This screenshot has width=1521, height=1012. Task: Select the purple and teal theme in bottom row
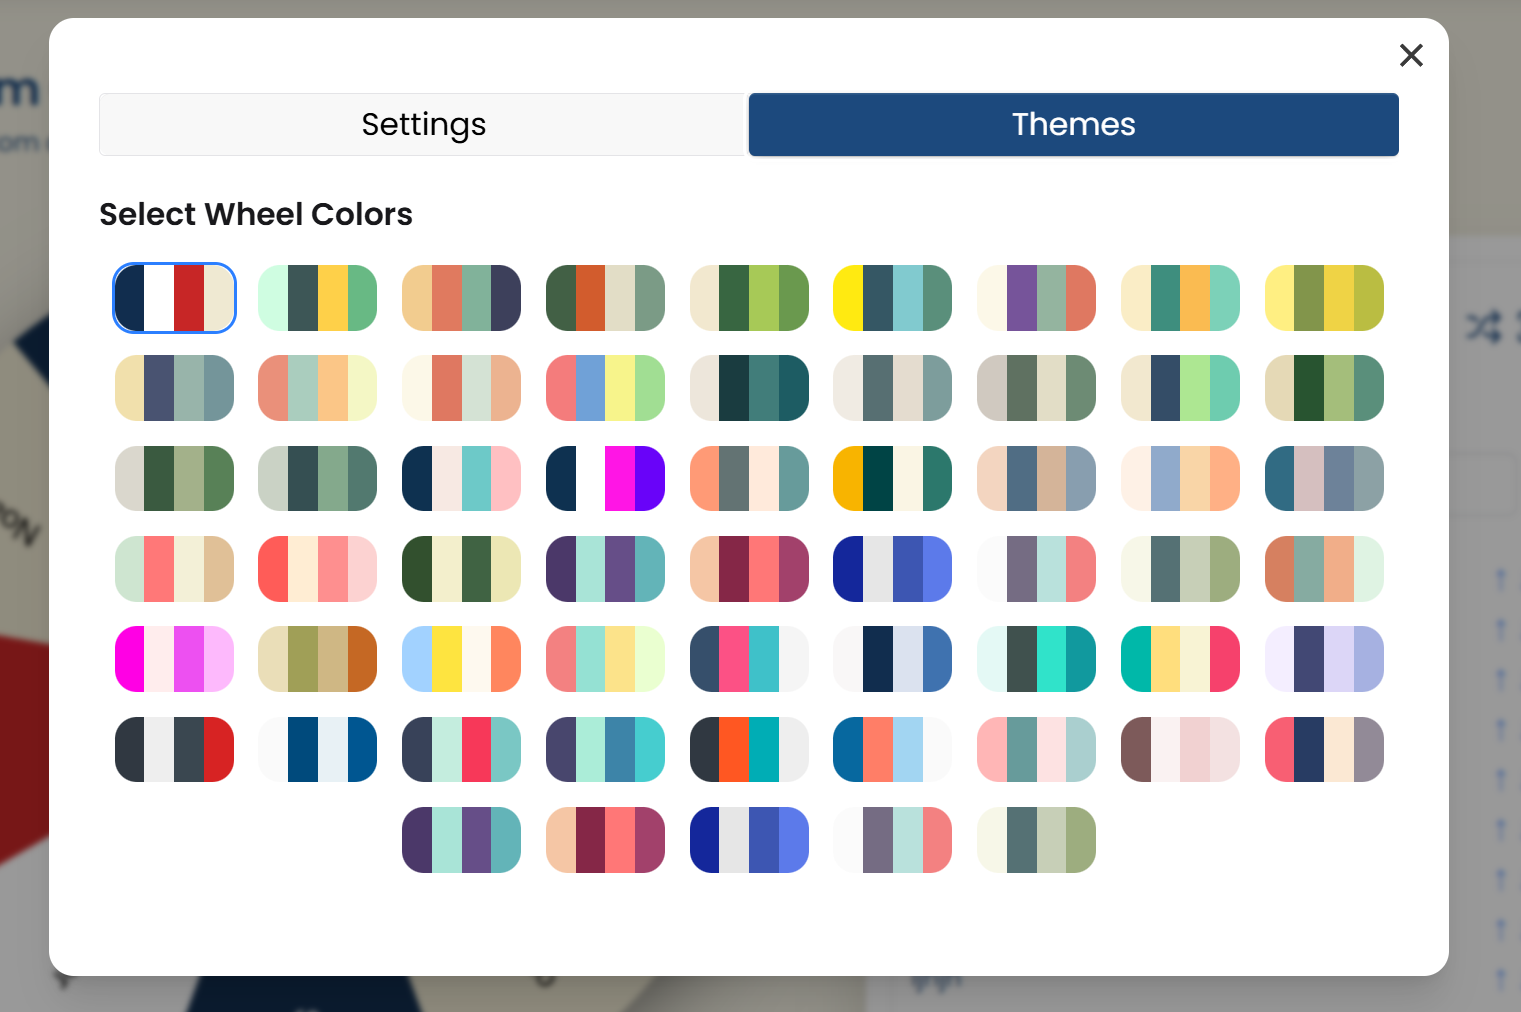point(461,840)
